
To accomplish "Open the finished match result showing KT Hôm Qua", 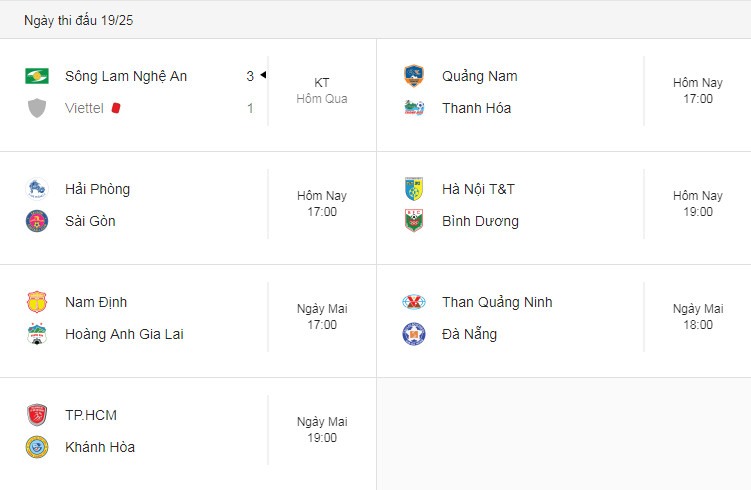I will (322, 91).
